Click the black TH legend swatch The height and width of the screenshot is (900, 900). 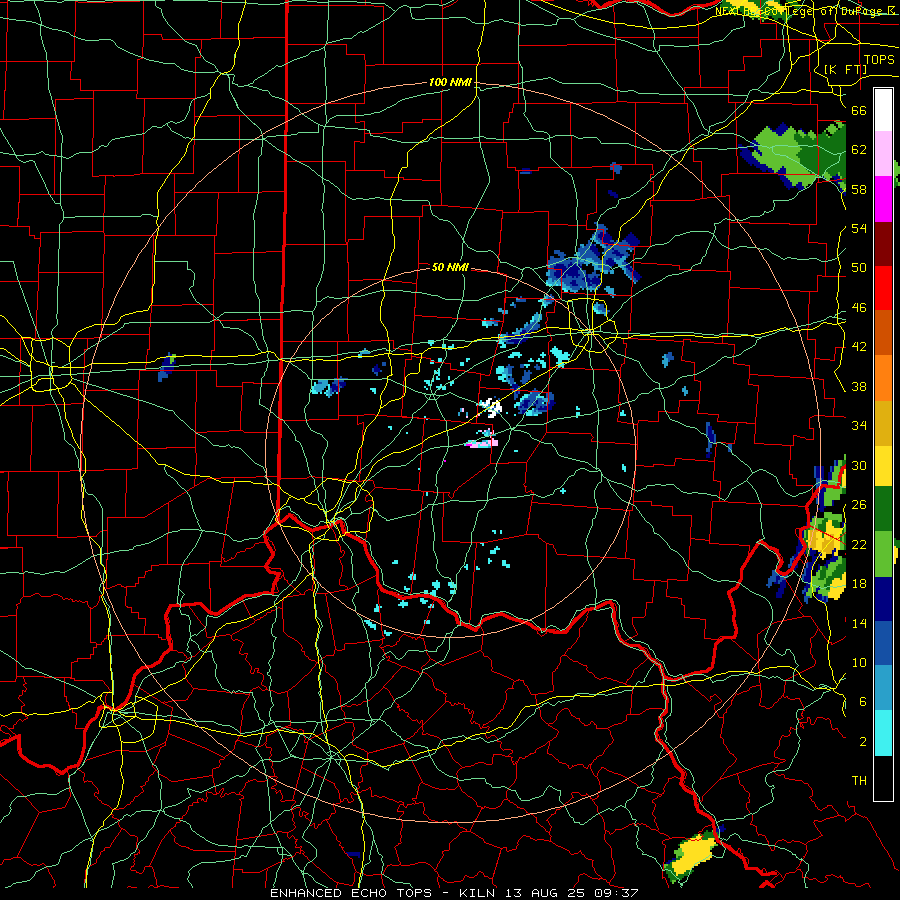[883, 778]
